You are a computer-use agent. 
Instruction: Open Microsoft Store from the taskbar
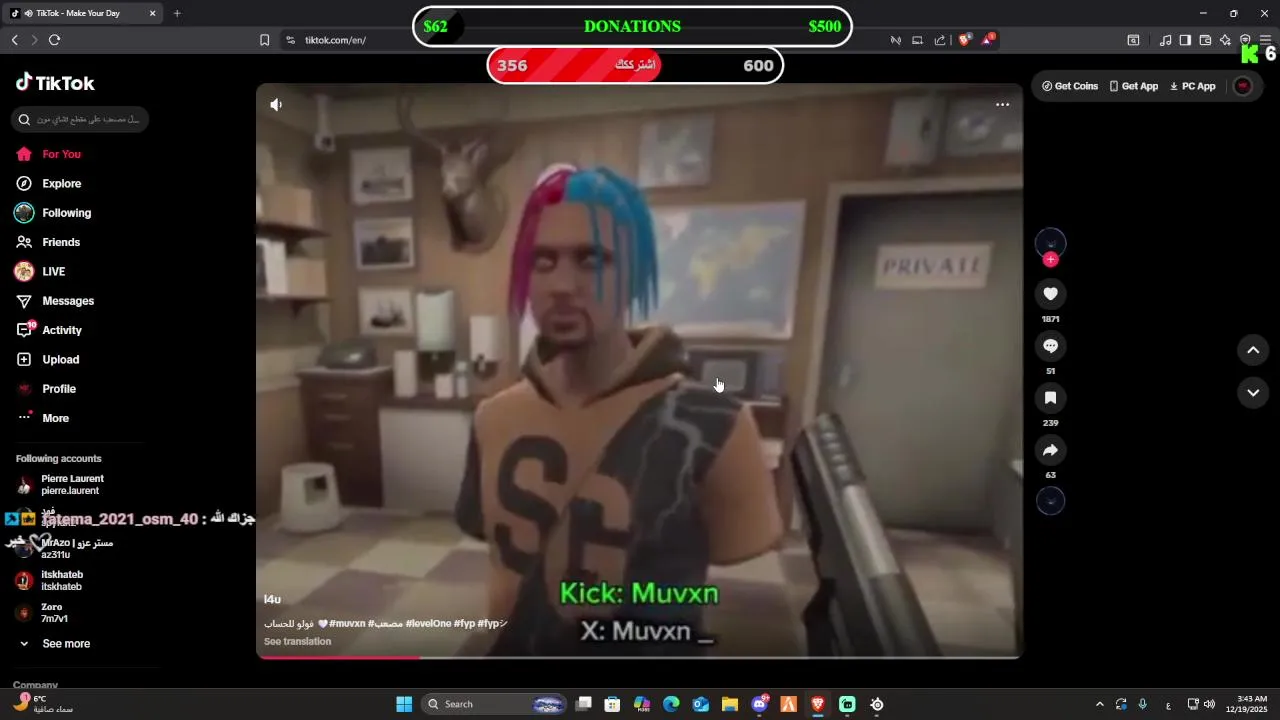point(612,704)
